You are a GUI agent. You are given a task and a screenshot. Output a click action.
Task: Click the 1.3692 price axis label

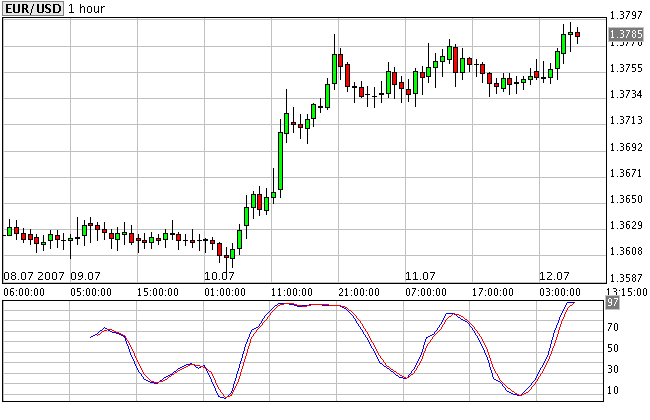(626, 147)
